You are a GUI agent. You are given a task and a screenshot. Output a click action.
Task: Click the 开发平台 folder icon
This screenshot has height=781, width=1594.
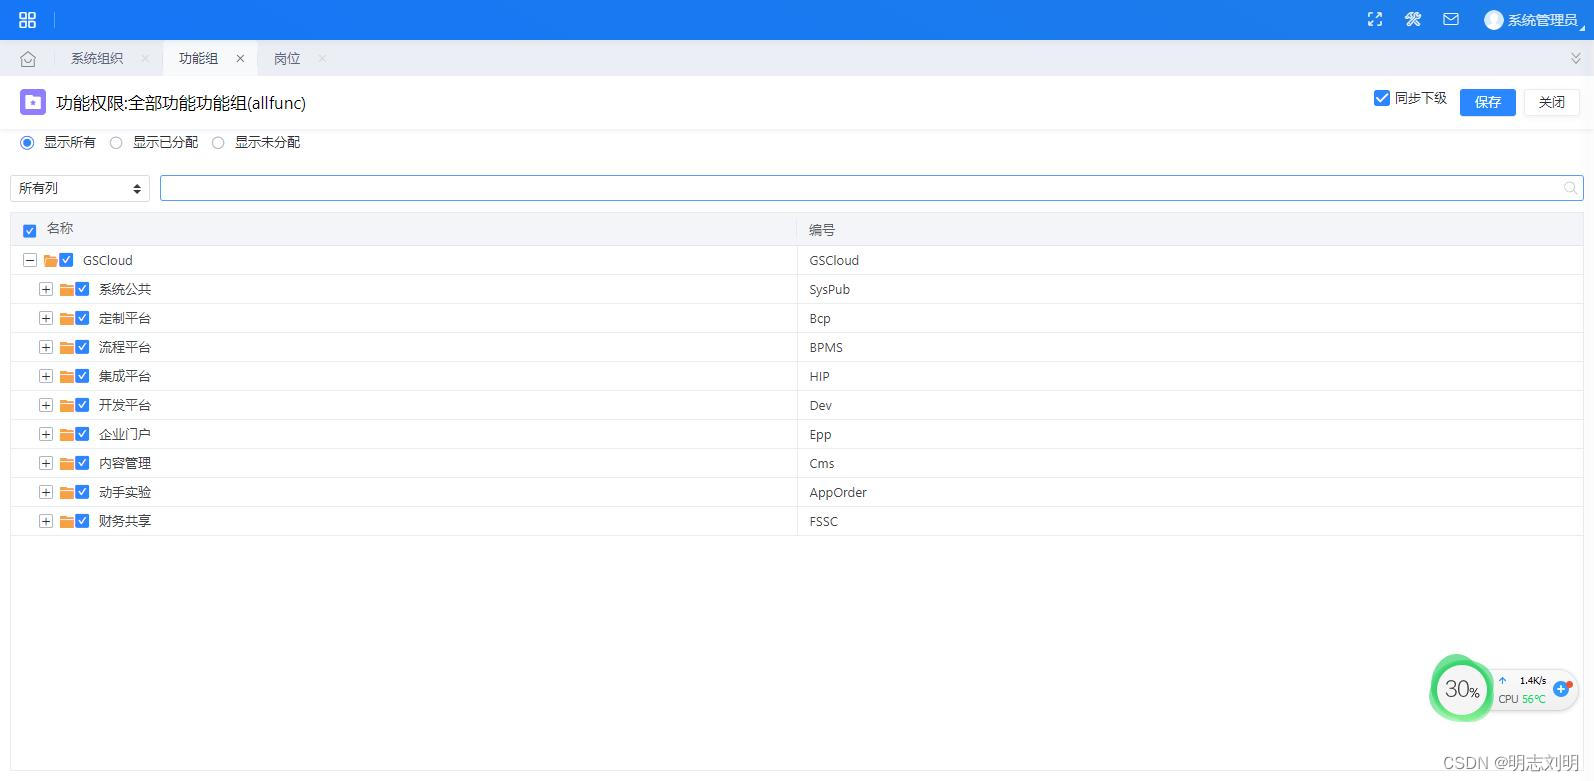coord(66,406)
